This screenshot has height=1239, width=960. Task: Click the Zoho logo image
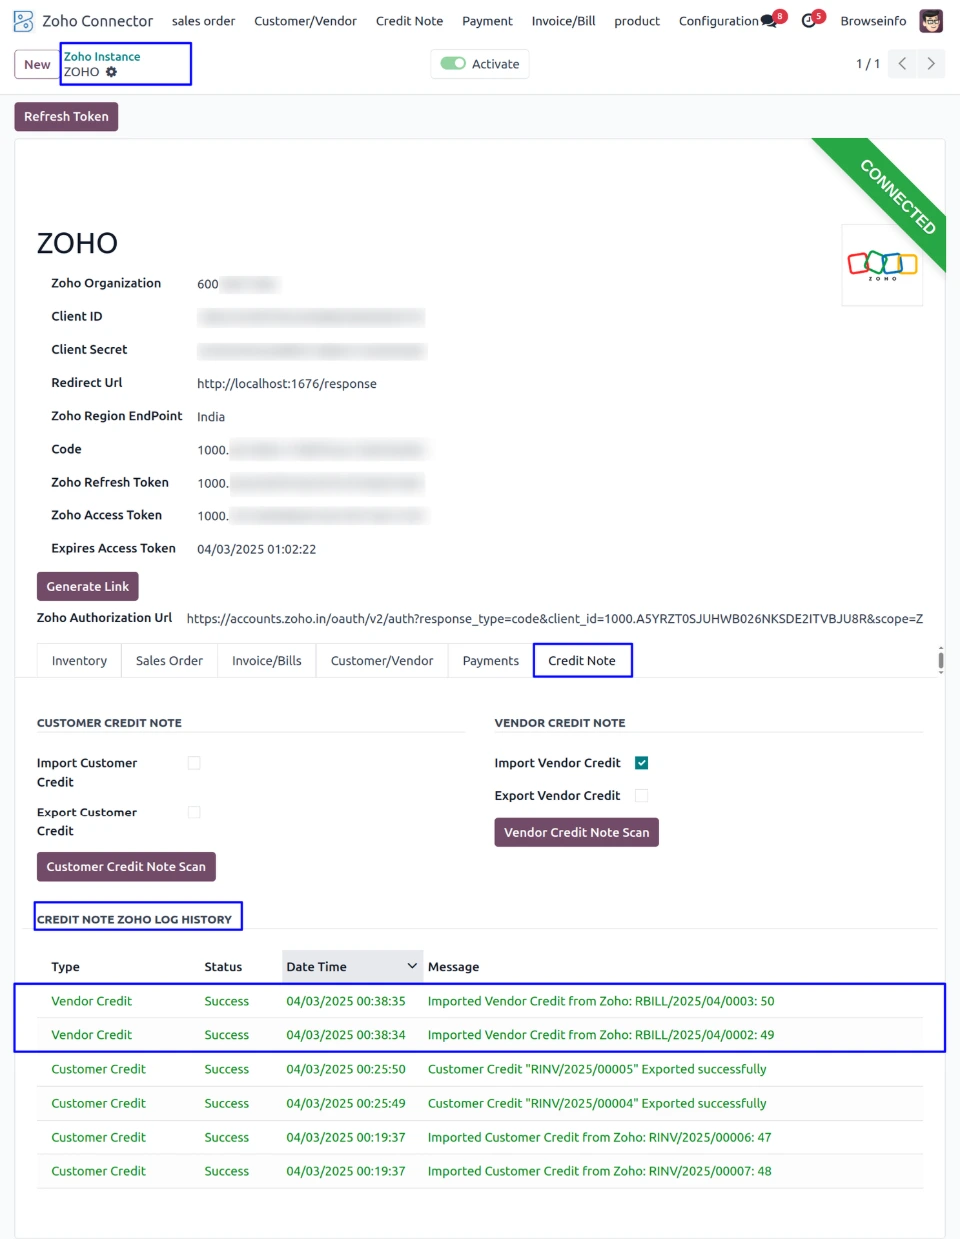(x=882, y=264)
